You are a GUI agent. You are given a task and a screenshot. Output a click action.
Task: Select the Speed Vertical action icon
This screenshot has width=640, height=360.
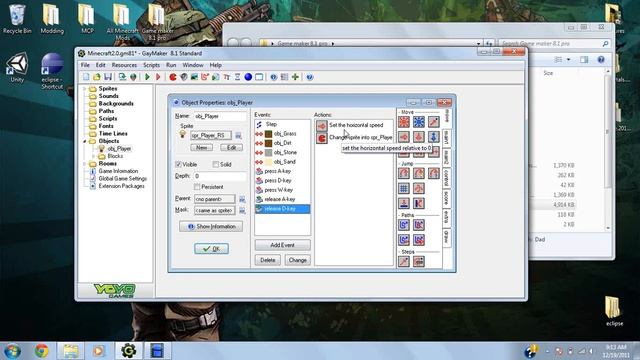pos(419,137)
